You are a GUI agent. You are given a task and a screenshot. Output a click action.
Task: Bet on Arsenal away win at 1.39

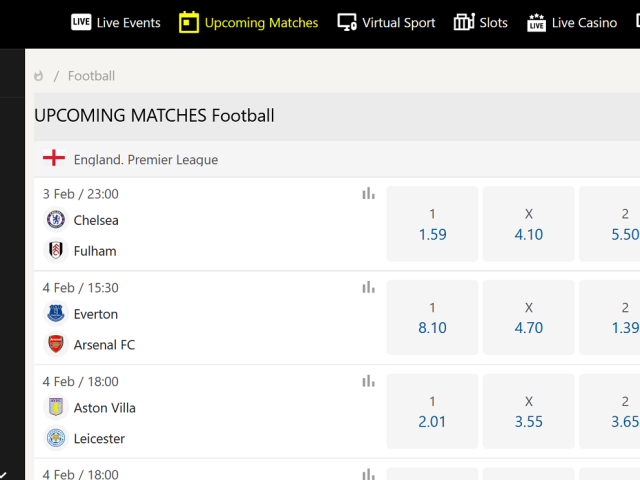tap(609, 318)
